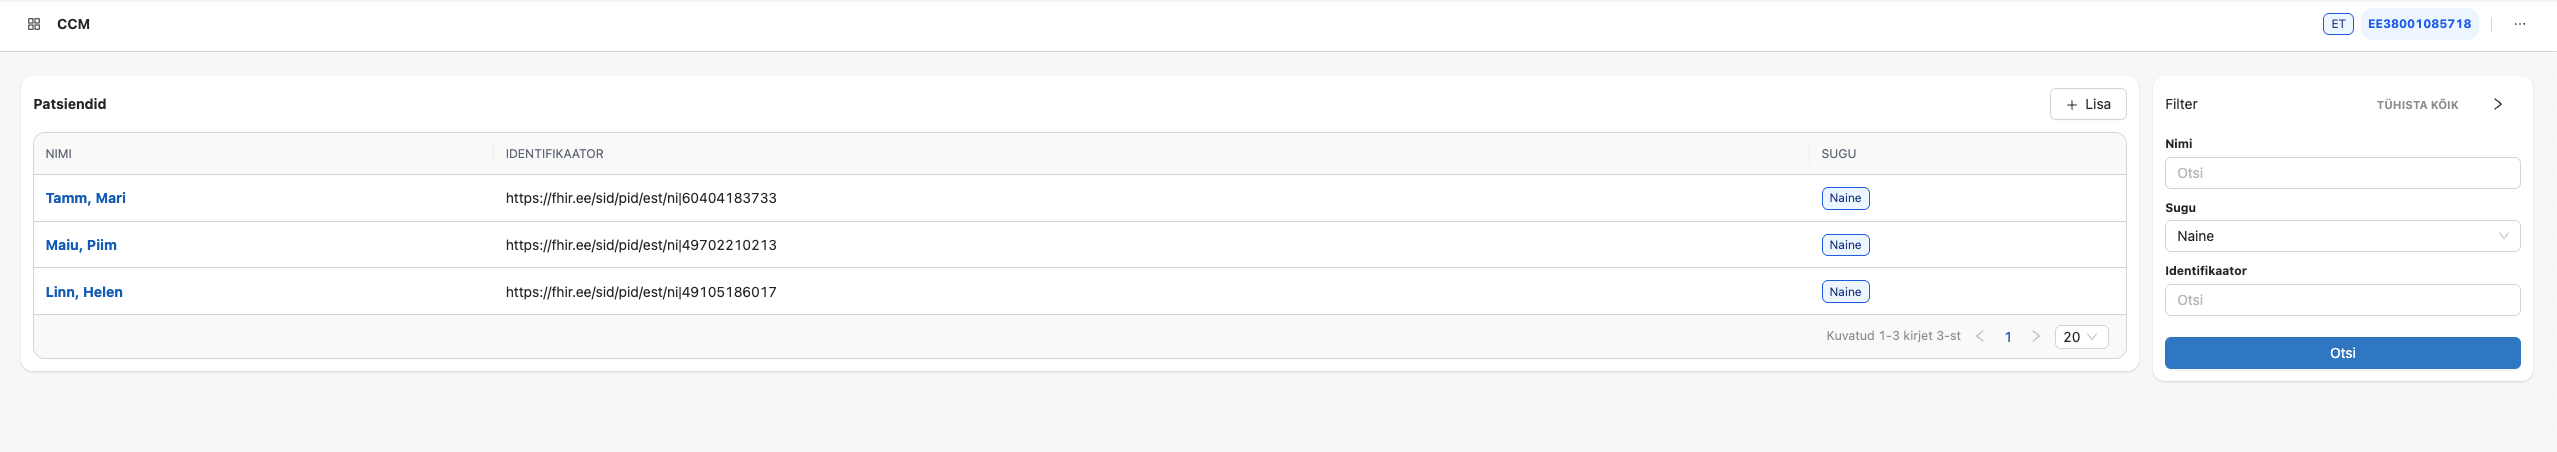Select page 1 in pagination

pyautogui.click(x=2007, y=337)
